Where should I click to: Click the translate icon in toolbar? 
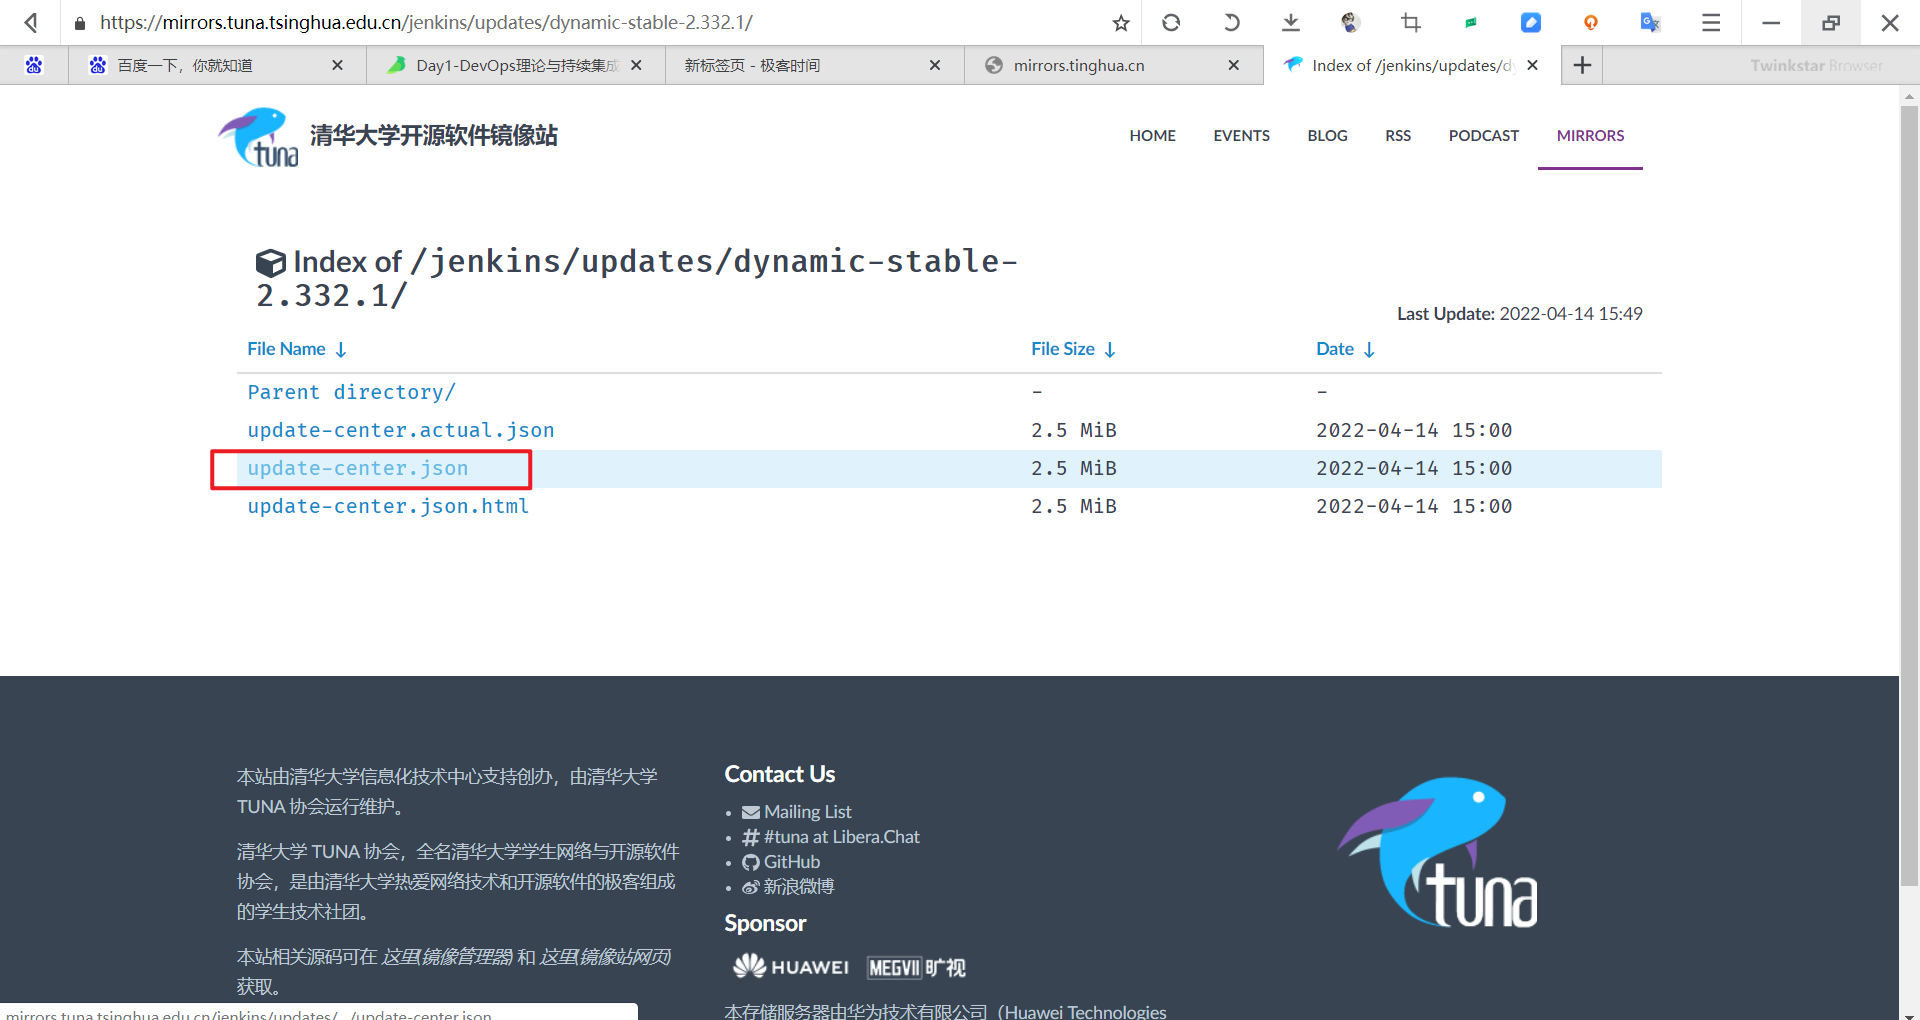coord(1651,22)
